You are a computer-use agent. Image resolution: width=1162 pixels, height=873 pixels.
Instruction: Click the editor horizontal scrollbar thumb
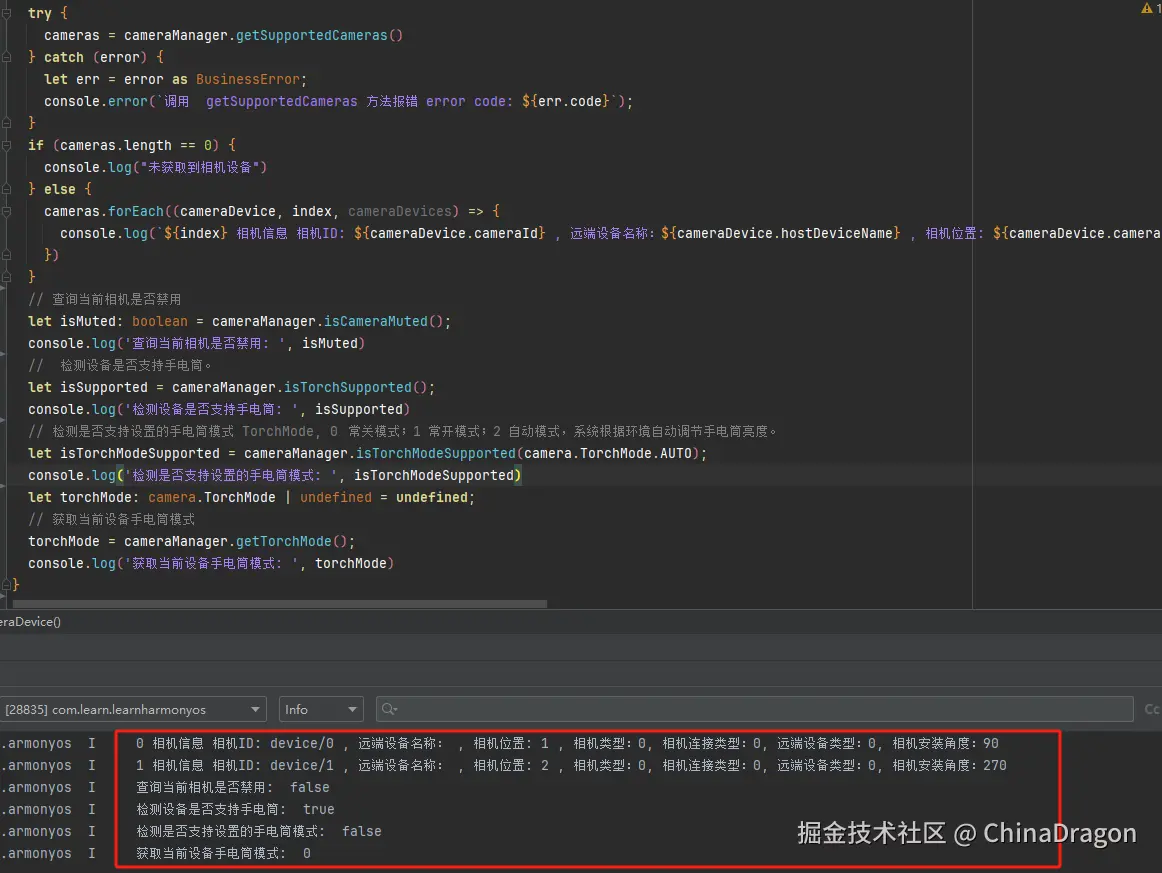(280, 604)
